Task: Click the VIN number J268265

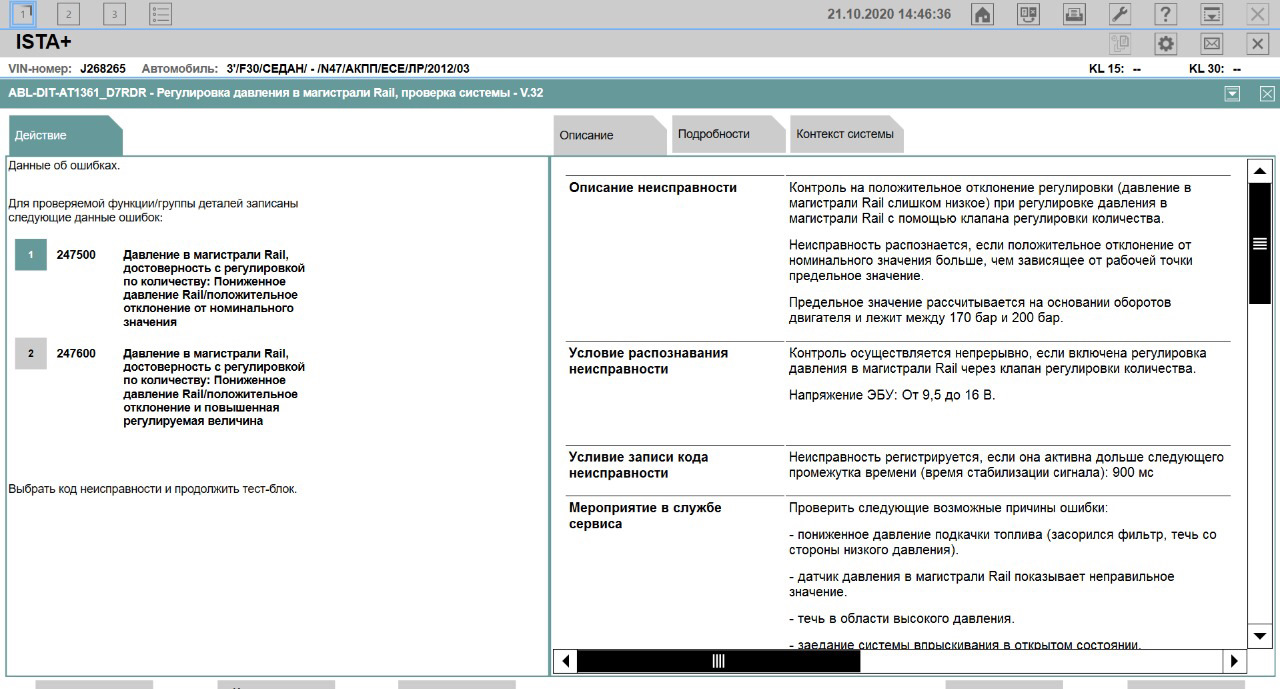Action: pos(104,69)
